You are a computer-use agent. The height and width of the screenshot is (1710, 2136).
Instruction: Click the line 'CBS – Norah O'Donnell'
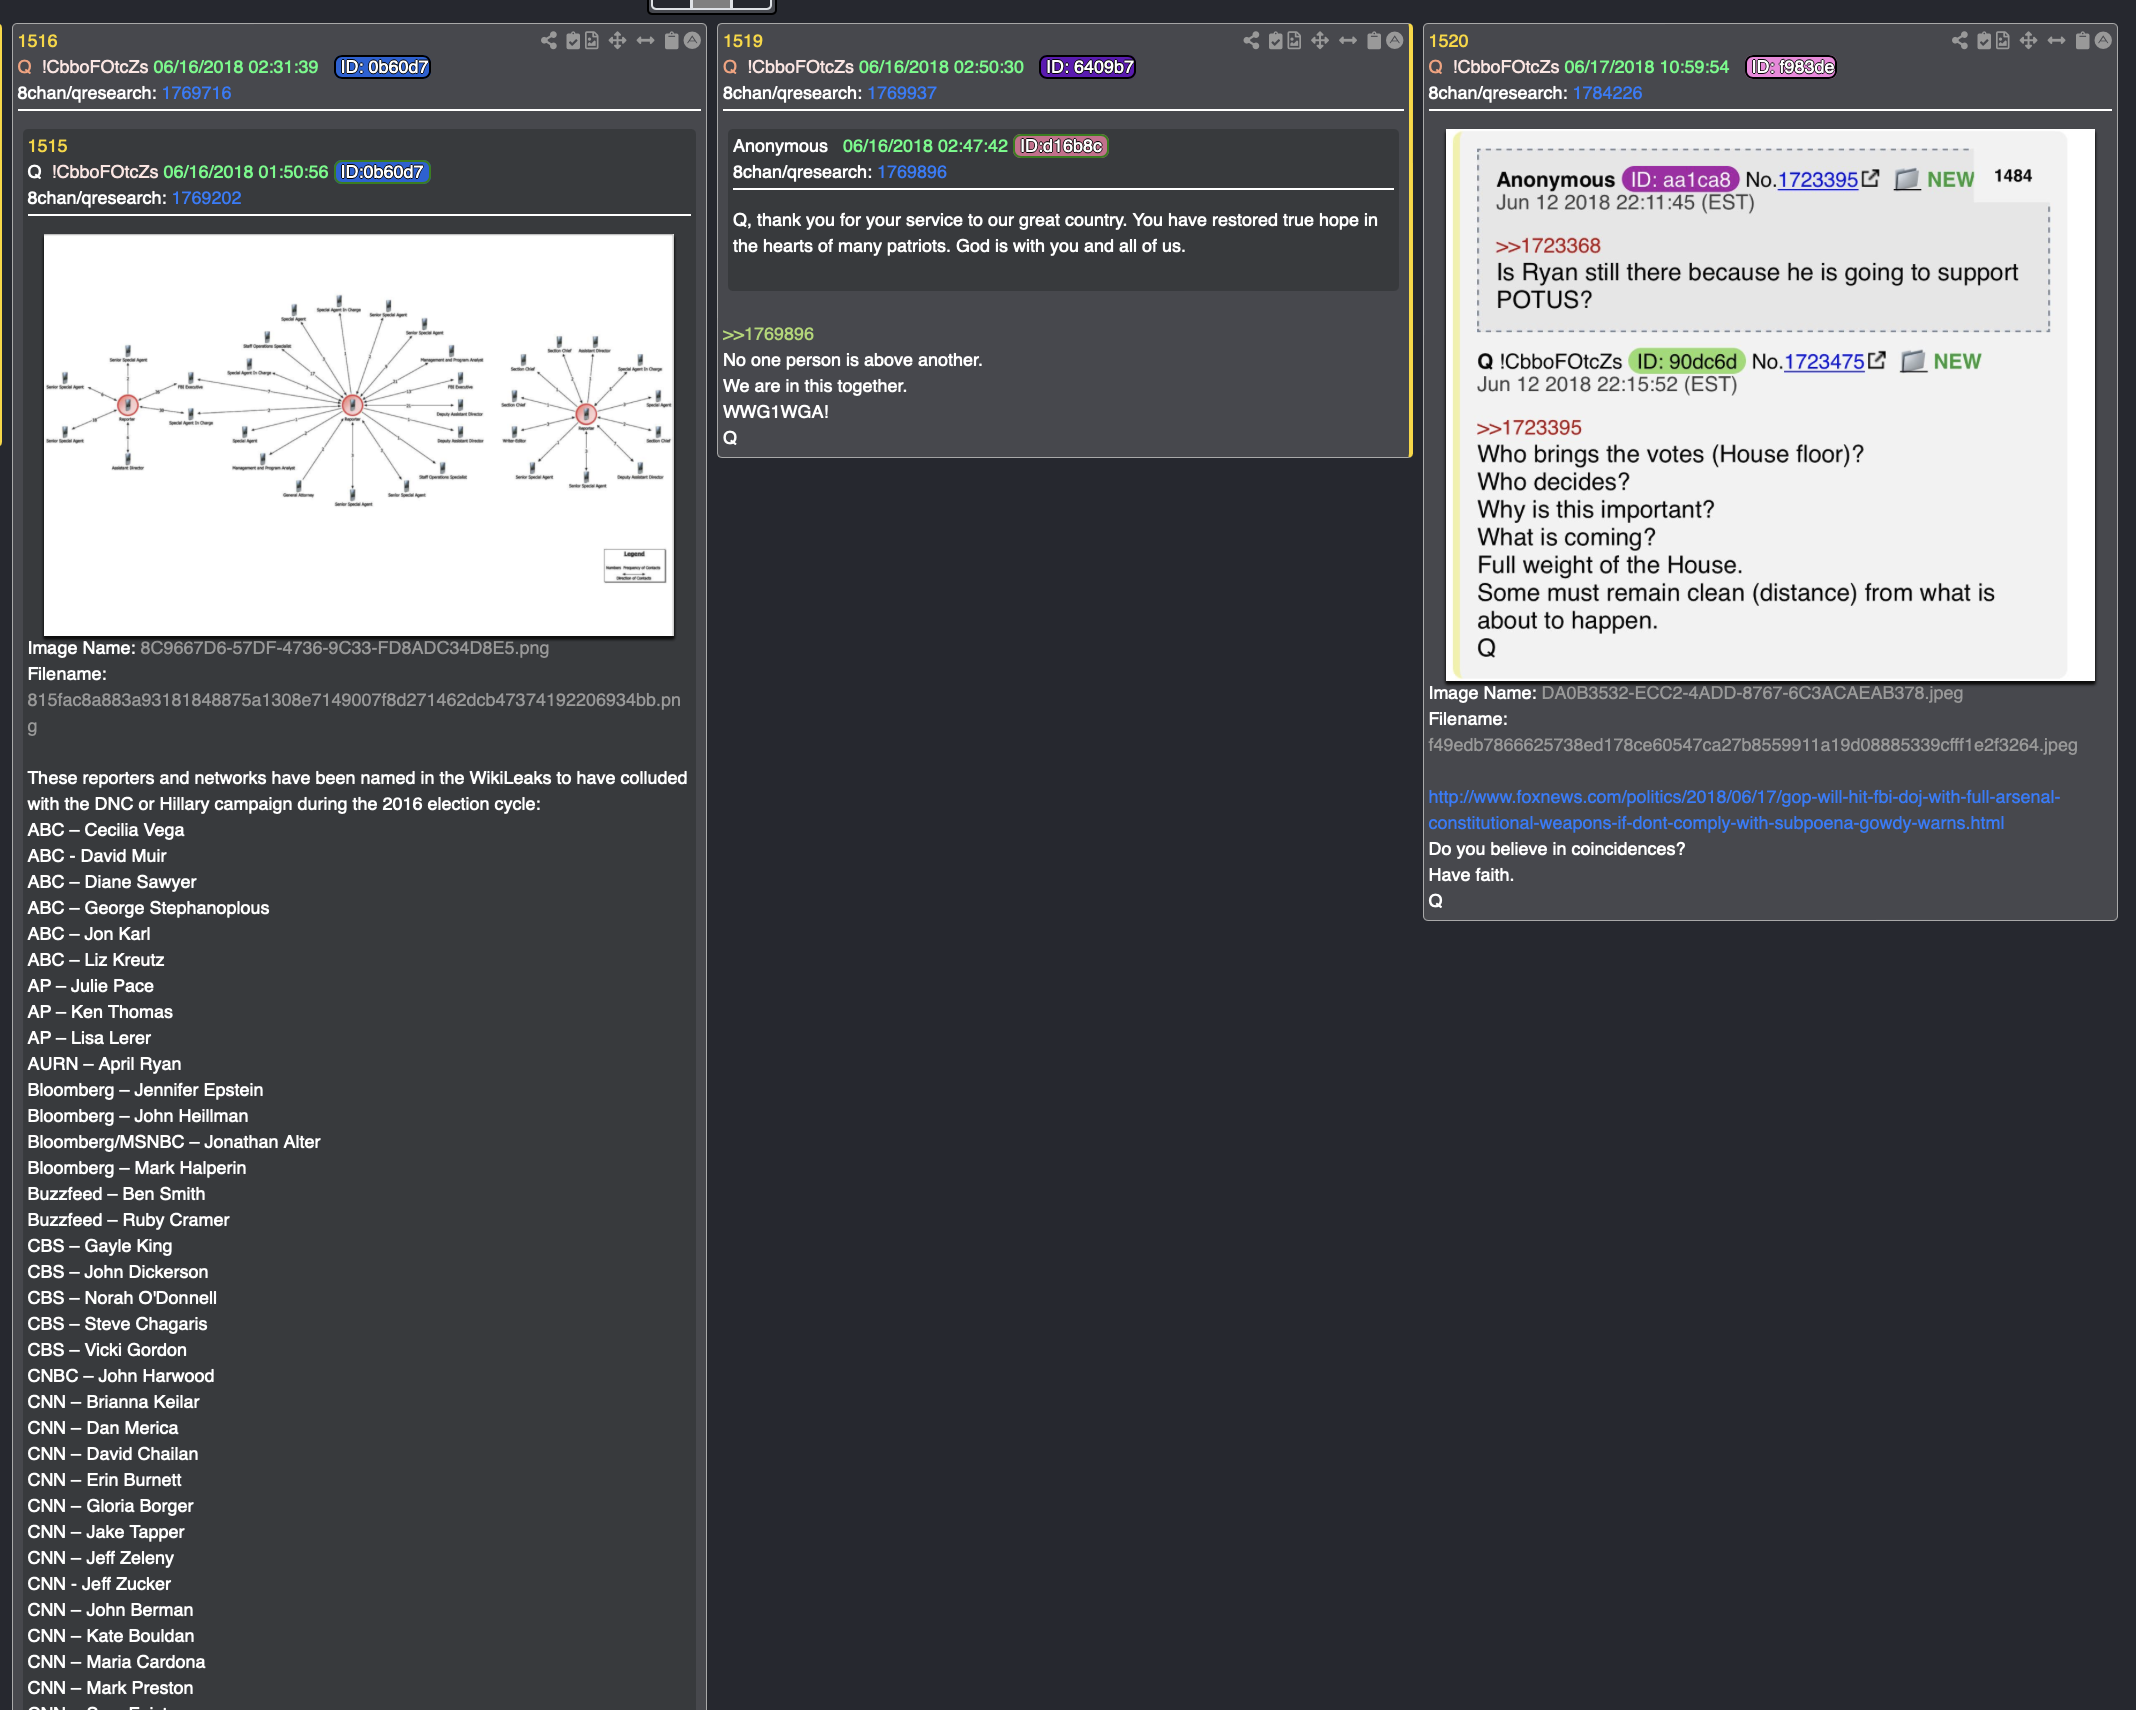[122, 1298]
